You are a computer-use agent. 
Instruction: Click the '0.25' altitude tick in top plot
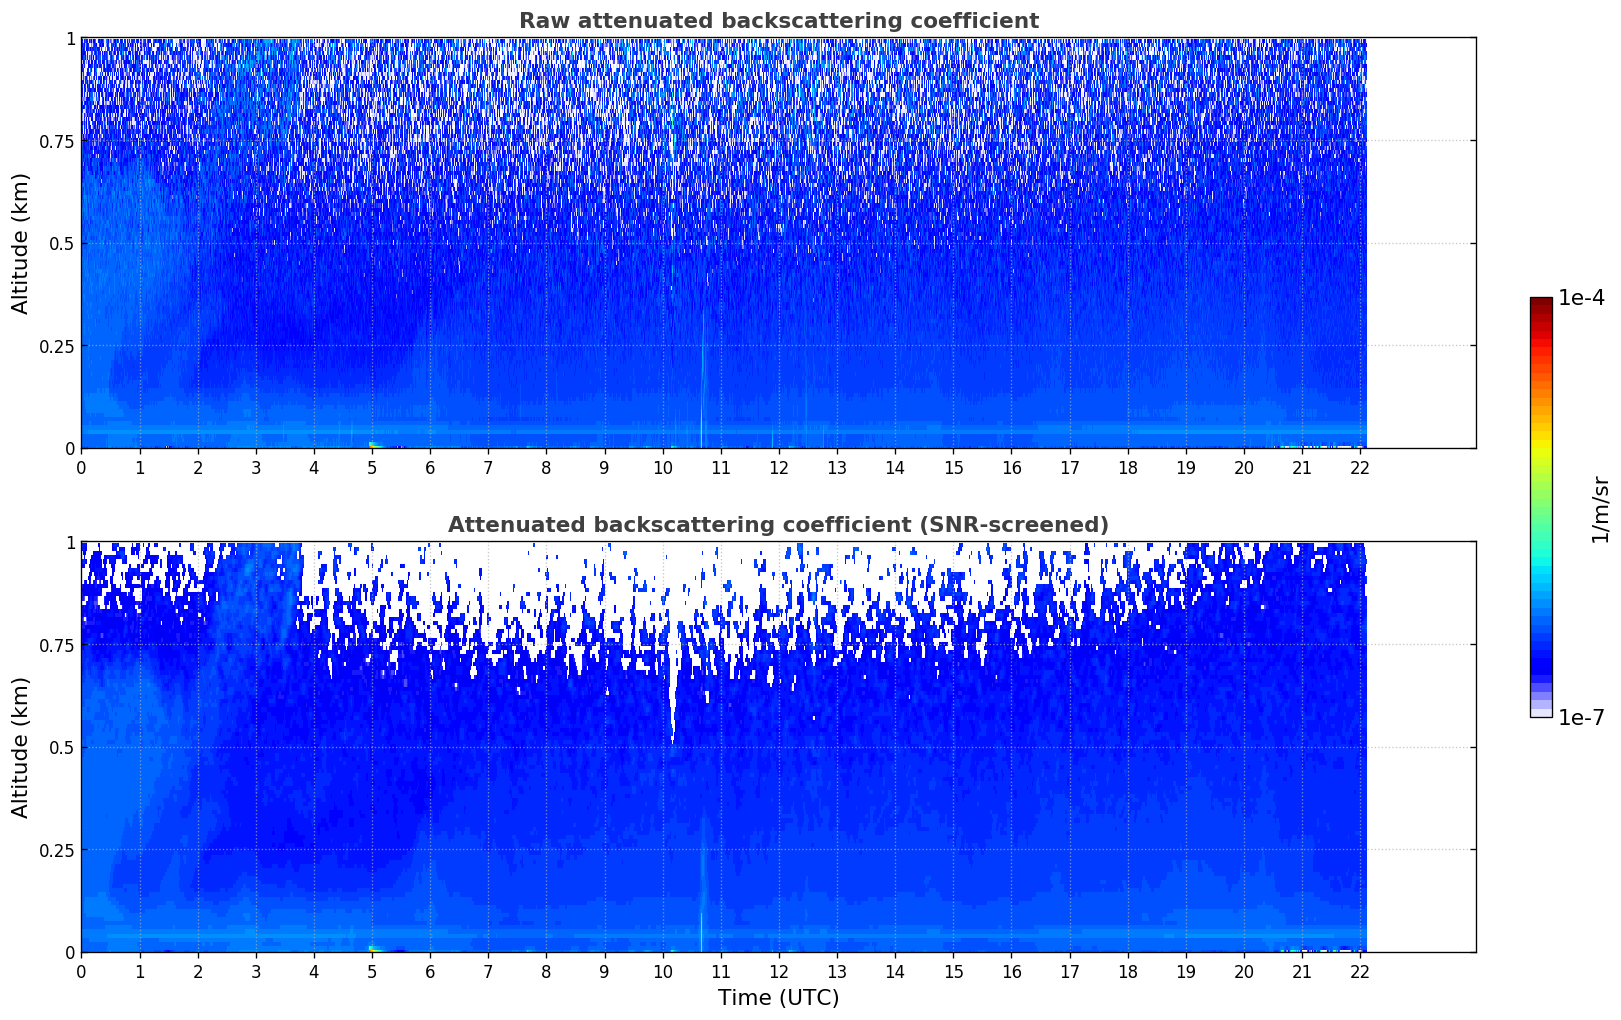(x=56, y=346)
